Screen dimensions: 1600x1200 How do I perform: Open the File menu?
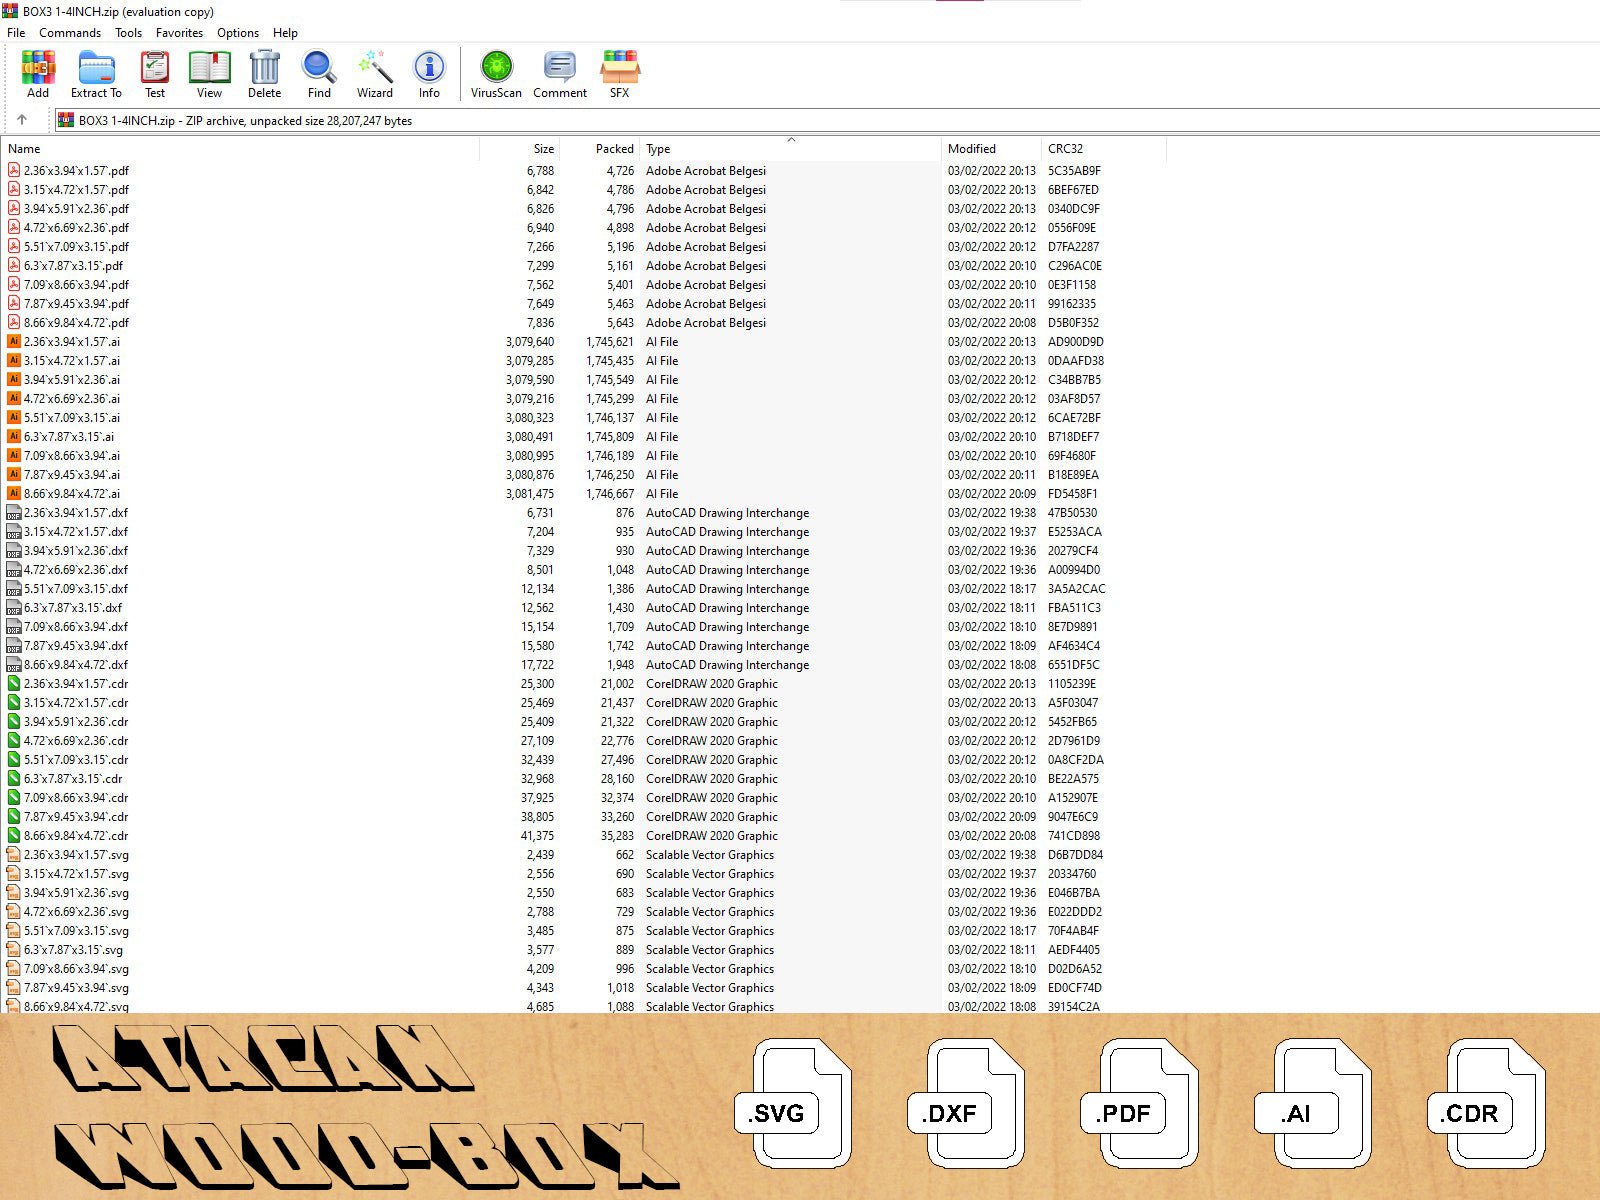pos(16,32)
